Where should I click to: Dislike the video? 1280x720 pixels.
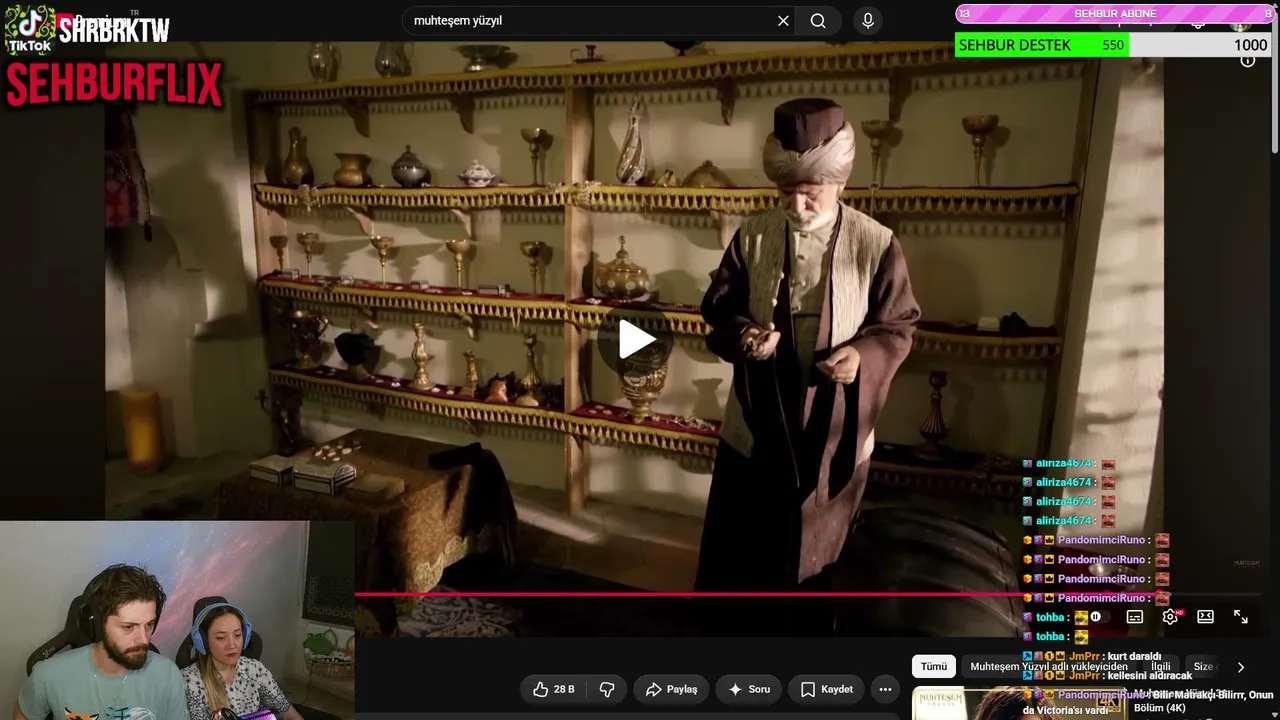coord(607,689)
